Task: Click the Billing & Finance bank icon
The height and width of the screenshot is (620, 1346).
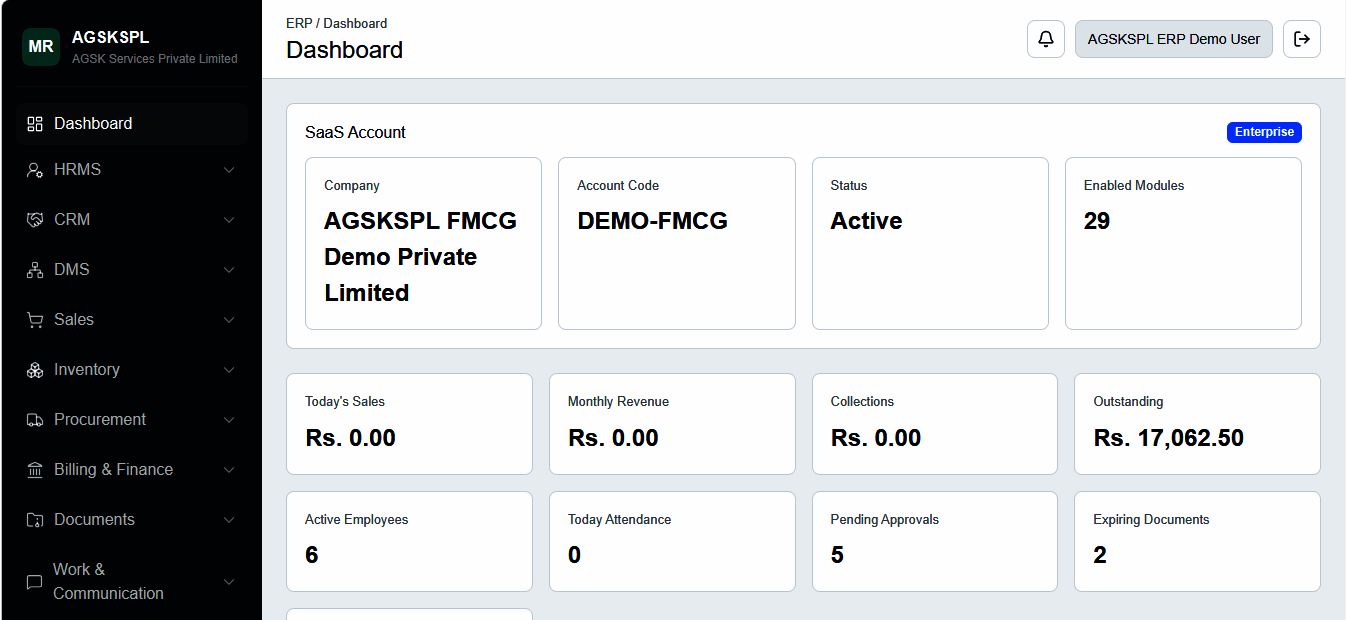Action: coord(35,470)
